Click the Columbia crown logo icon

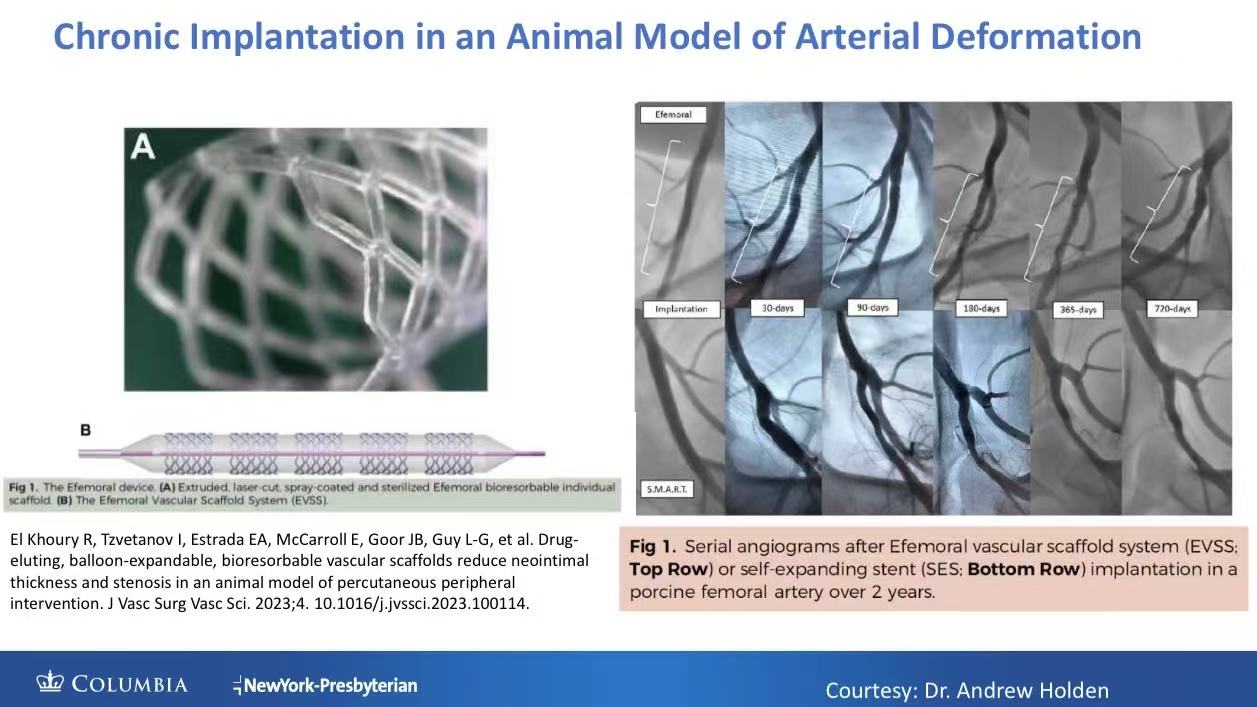point(50,684)
